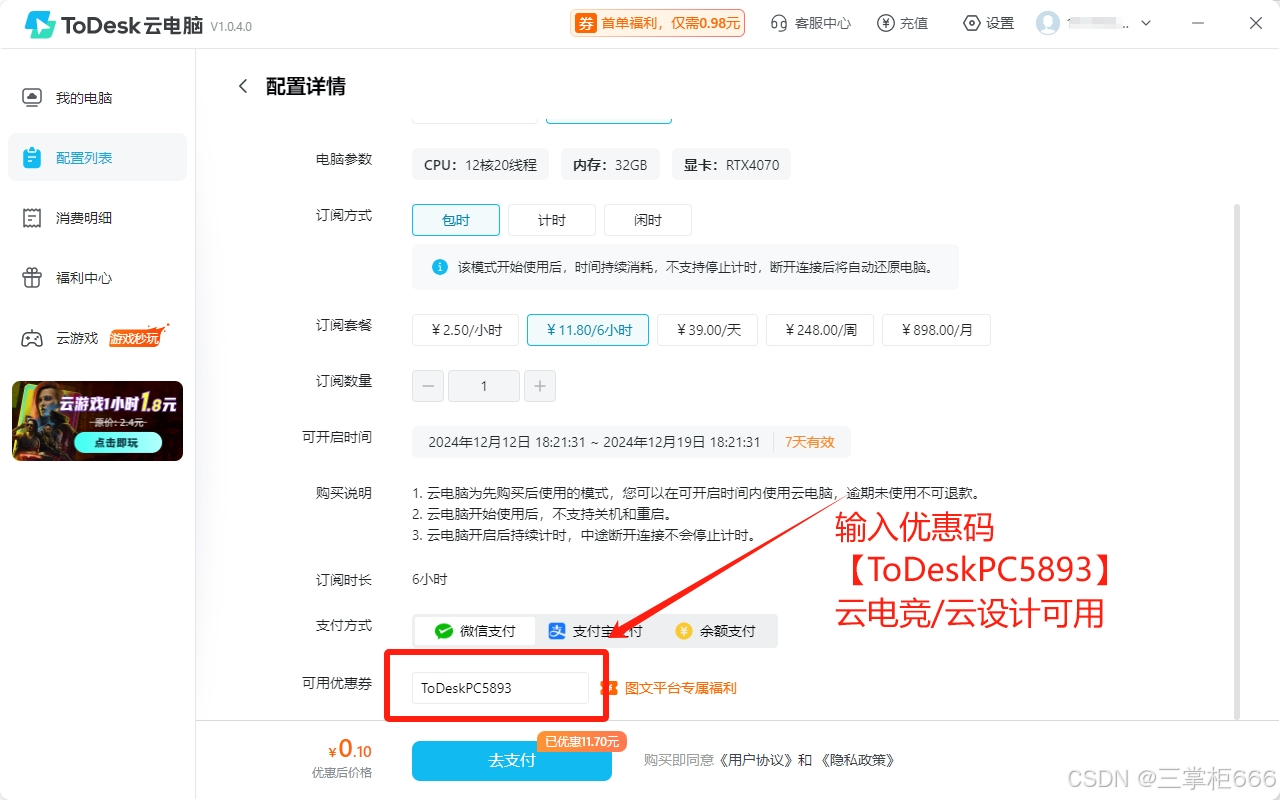This screenshot has width=1280, height=800.
Task: Click the user avatar icon
Action: pyautogui.click(x=1048, y=23)
